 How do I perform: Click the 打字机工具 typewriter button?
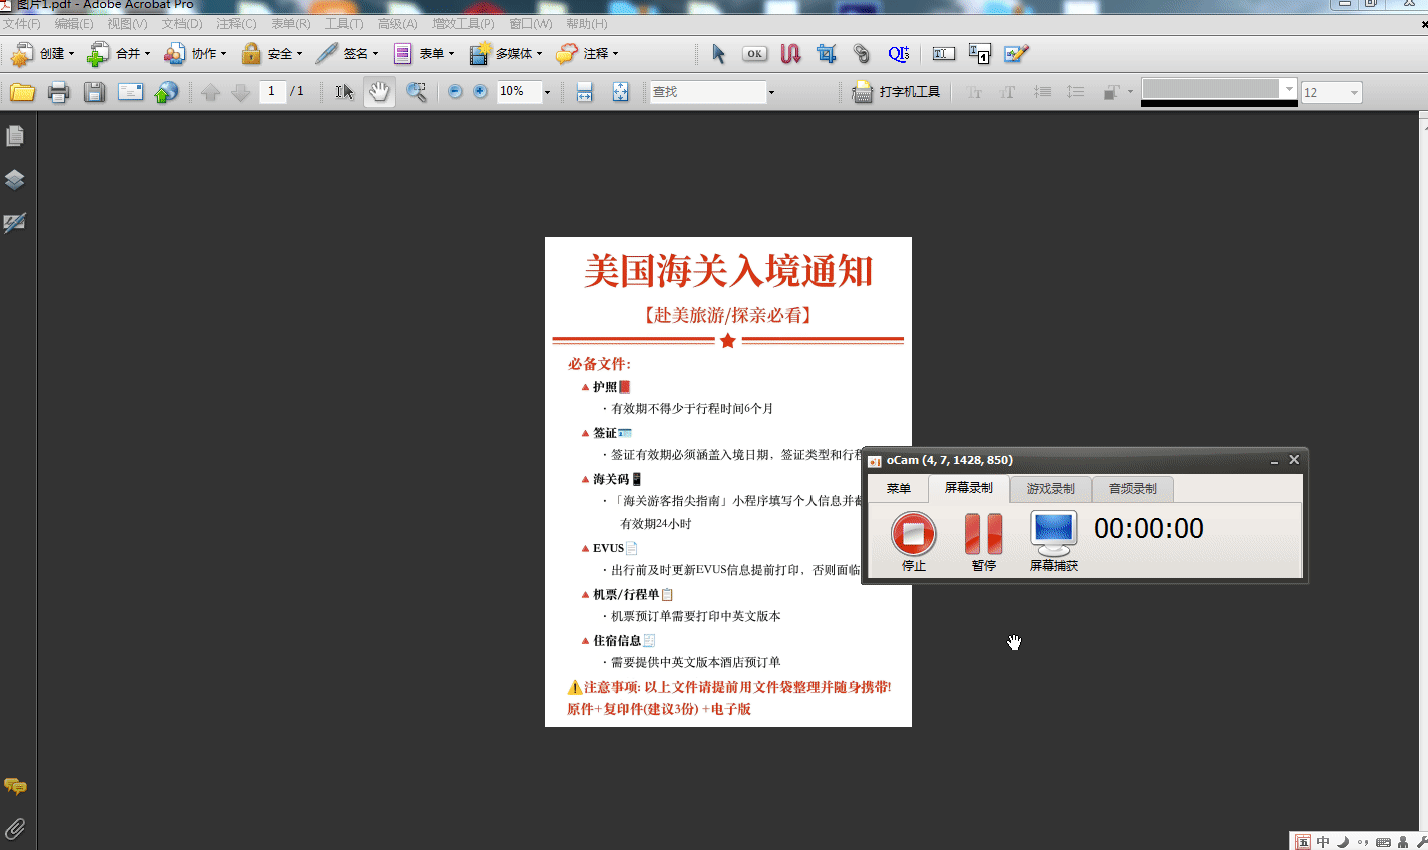897,92
